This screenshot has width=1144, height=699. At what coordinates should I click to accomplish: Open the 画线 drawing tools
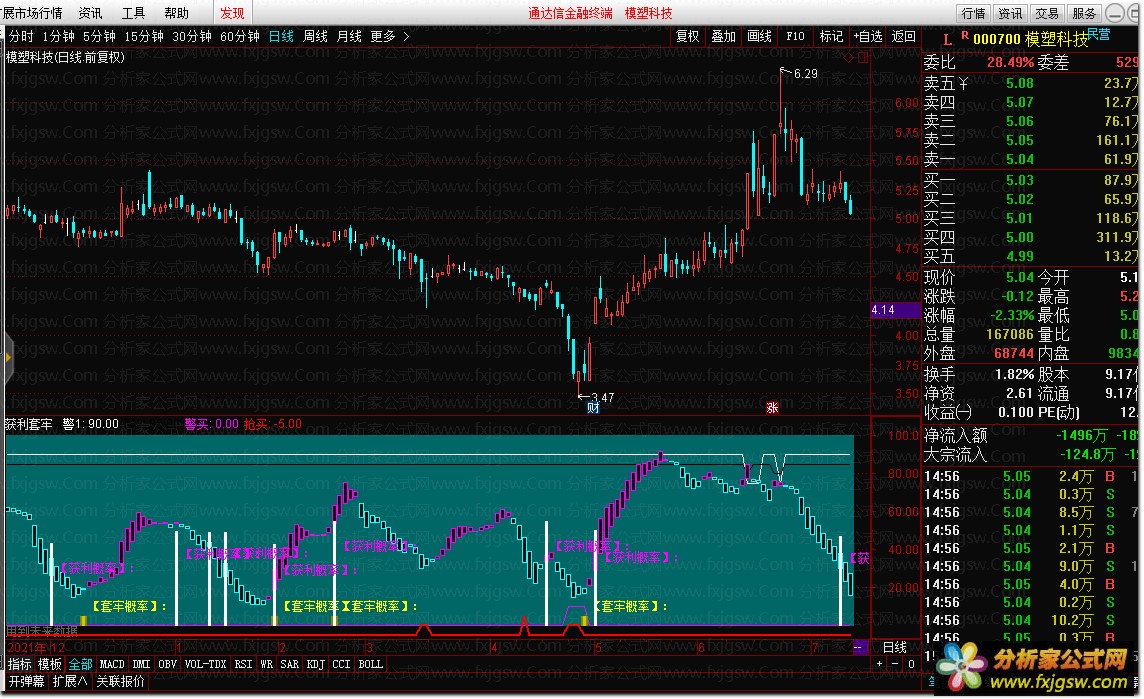coord(760,36)
